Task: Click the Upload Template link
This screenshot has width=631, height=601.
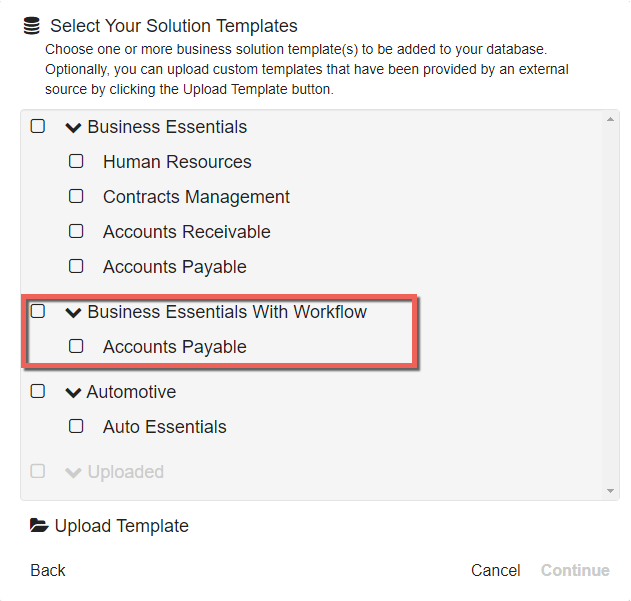Action: [121, 526]
